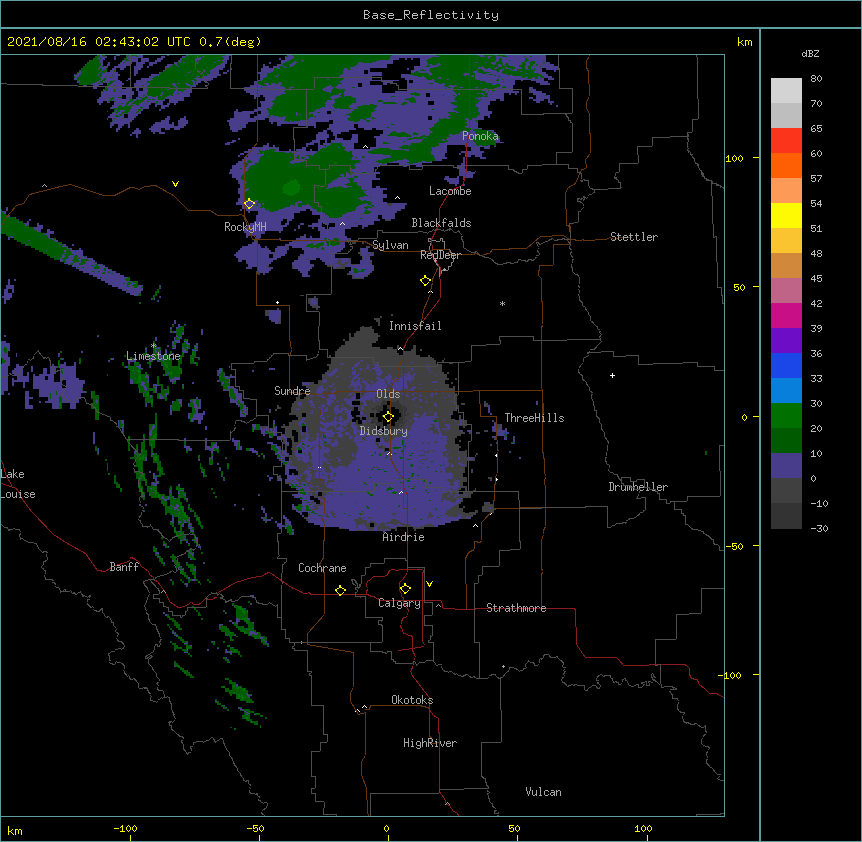Click the Base_Reflectivity title text
The height and width of the screenshot is (842, 862).
pos(431,15)
